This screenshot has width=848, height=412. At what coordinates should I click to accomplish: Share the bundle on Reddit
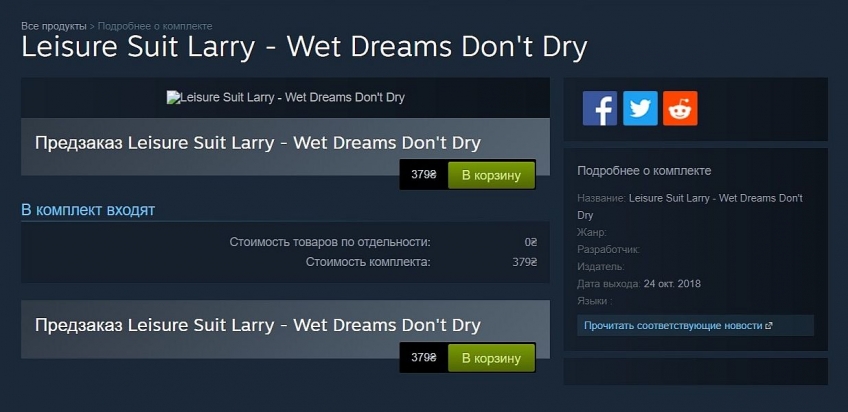click(x=680, y=108)
